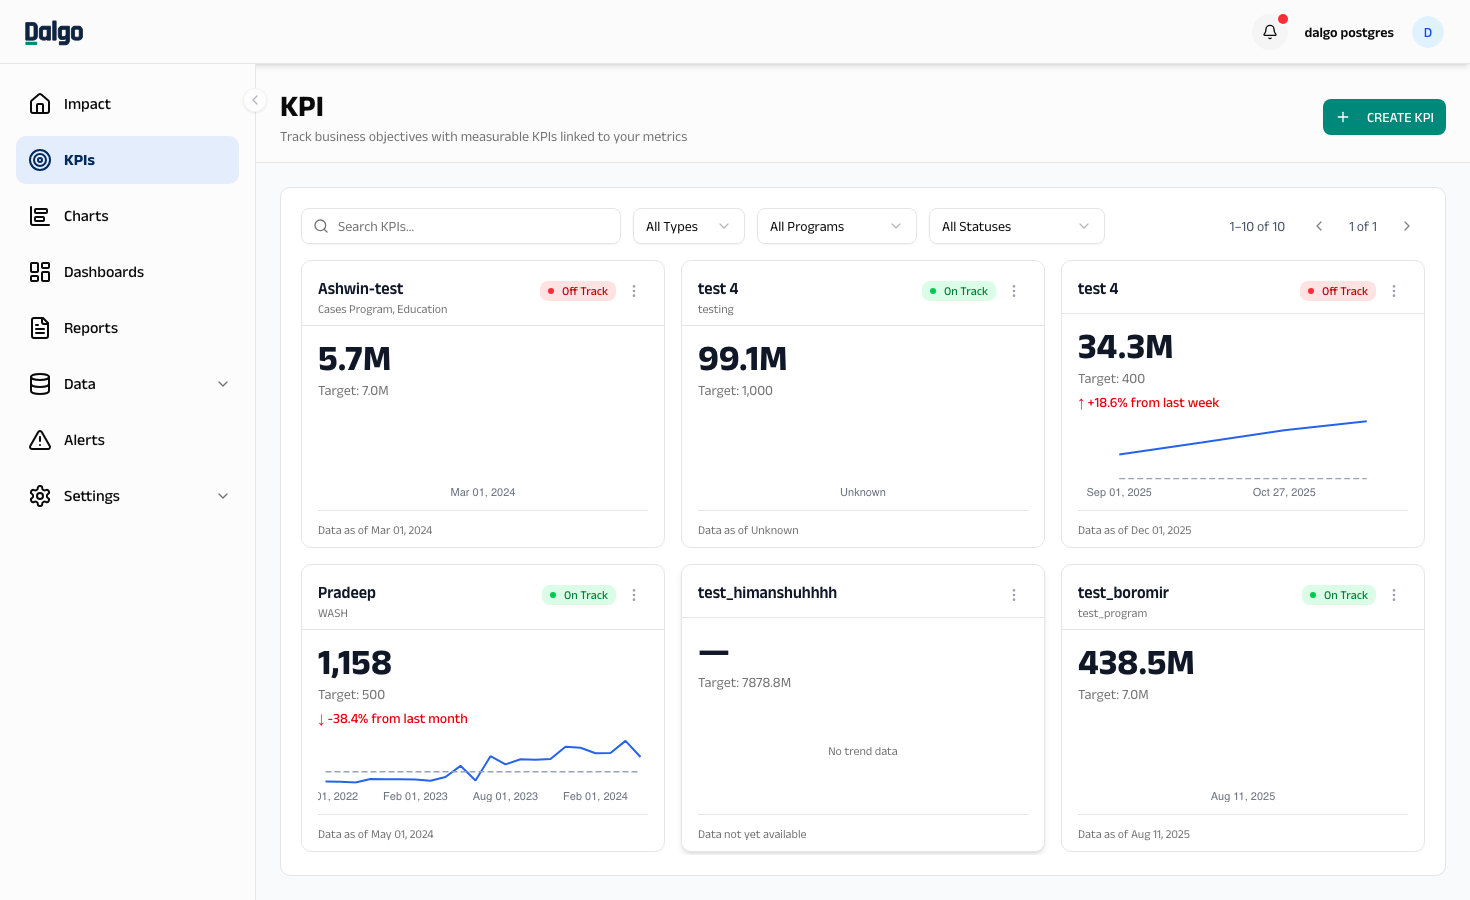
Task: Open the test_himanshuhhhh card options menu
Action: (1014, 595)
